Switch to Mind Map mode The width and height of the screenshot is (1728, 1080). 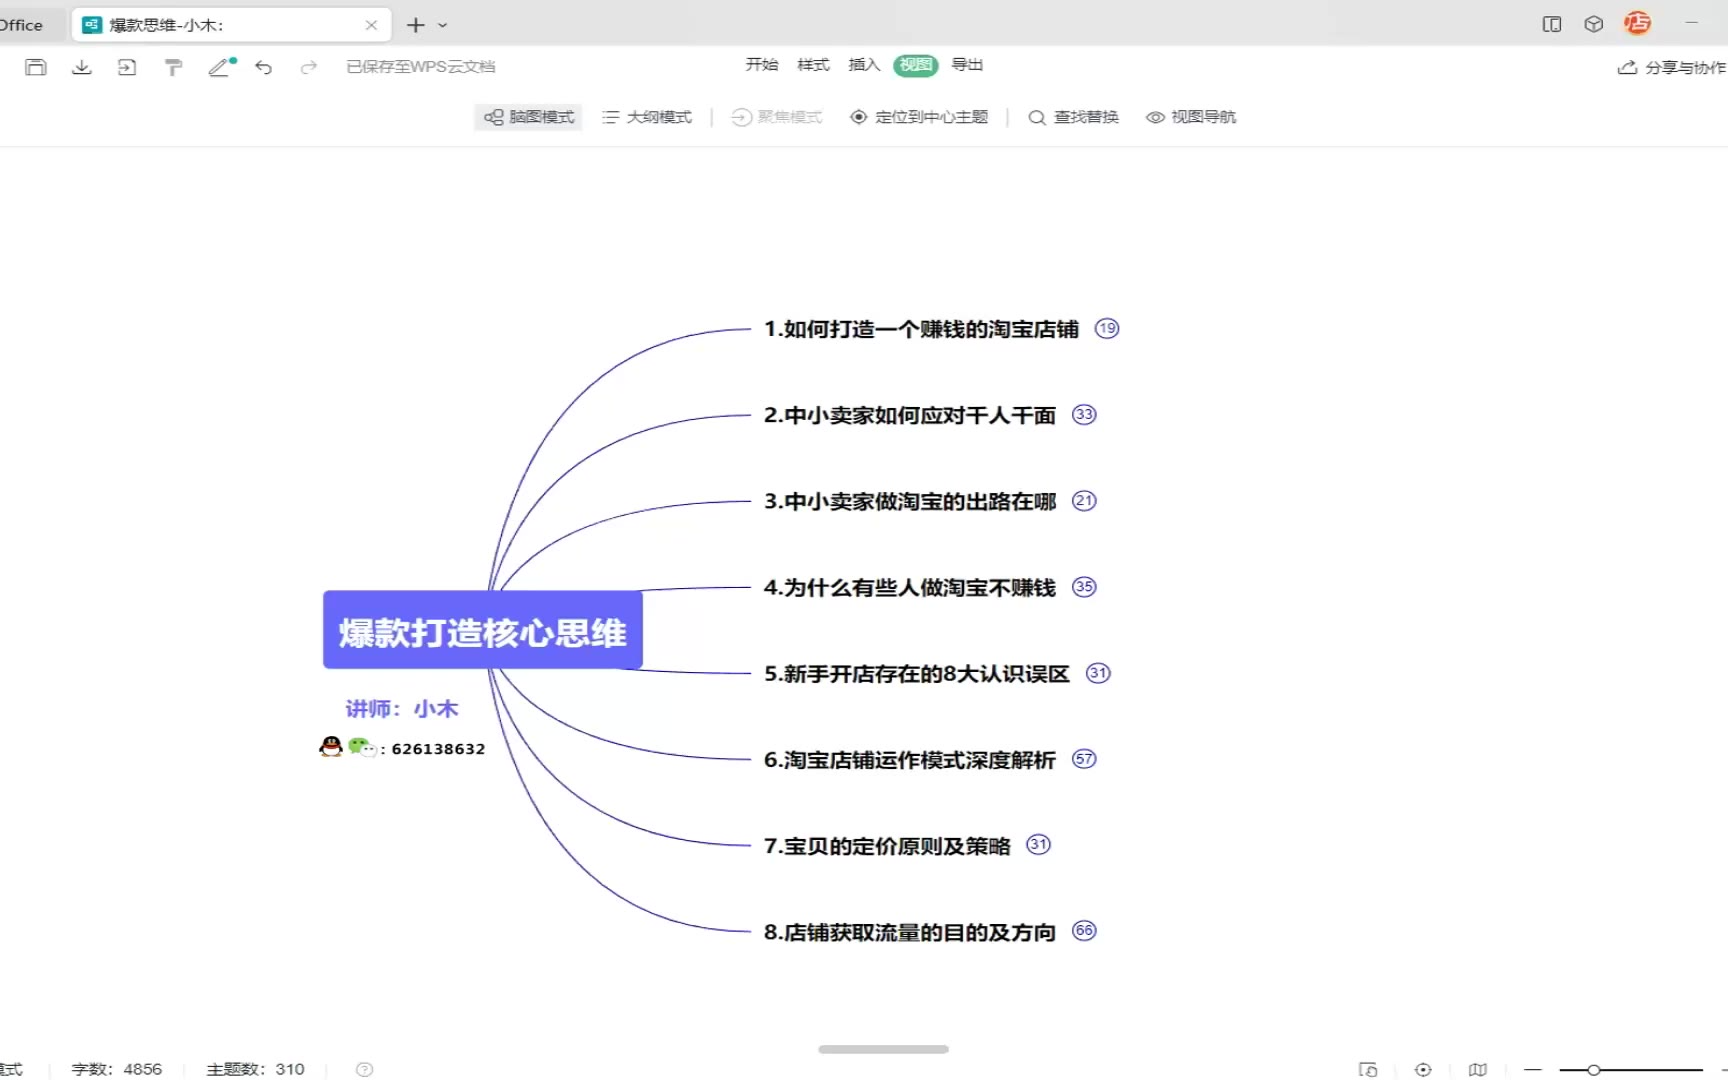pos(529,117)
